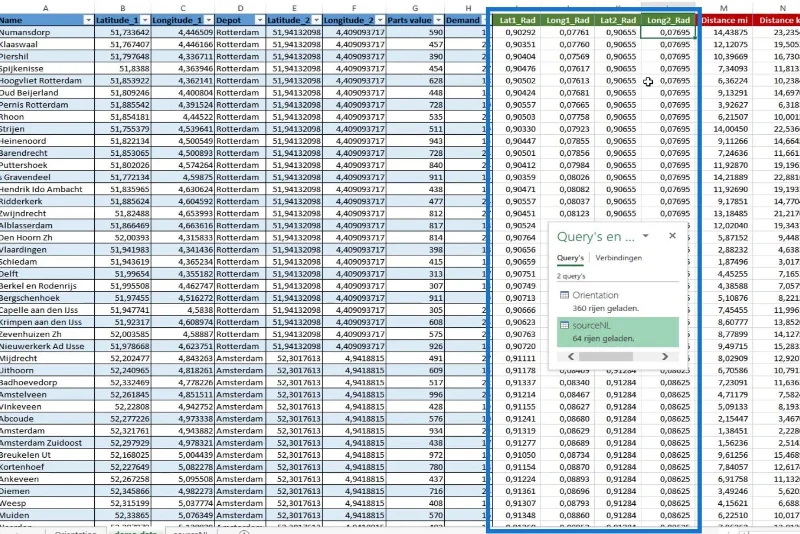800x534 pixels.
Task: Select Mijdrecht's Amsterdam depot cell
Action: coord(240,359)
